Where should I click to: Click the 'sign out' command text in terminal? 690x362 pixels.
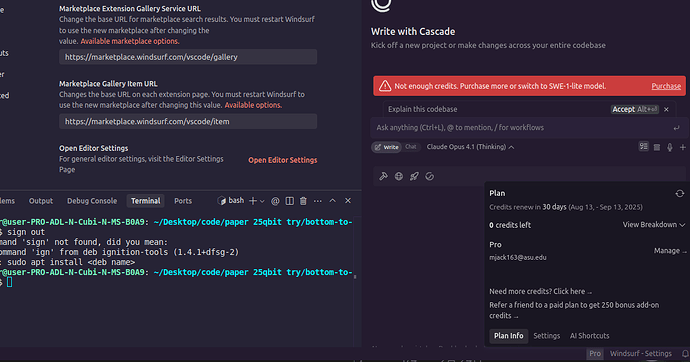coord(26,232)
